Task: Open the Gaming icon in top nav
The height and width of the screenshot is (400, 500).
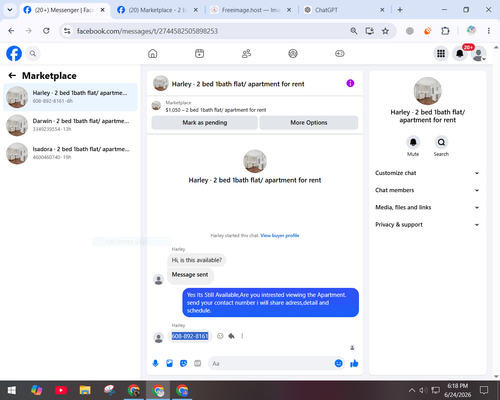Action: (x=340, y=53)
